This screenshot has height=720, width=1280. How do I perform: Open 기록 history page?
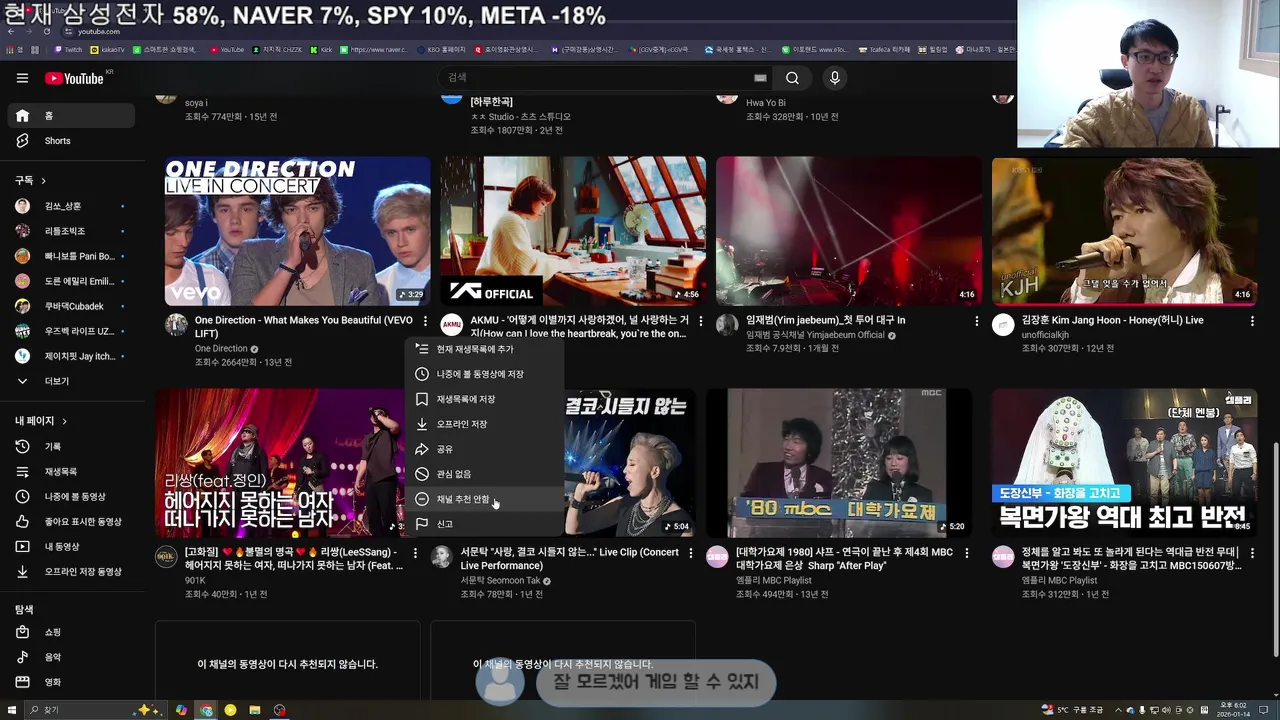[x=70, y=446]
